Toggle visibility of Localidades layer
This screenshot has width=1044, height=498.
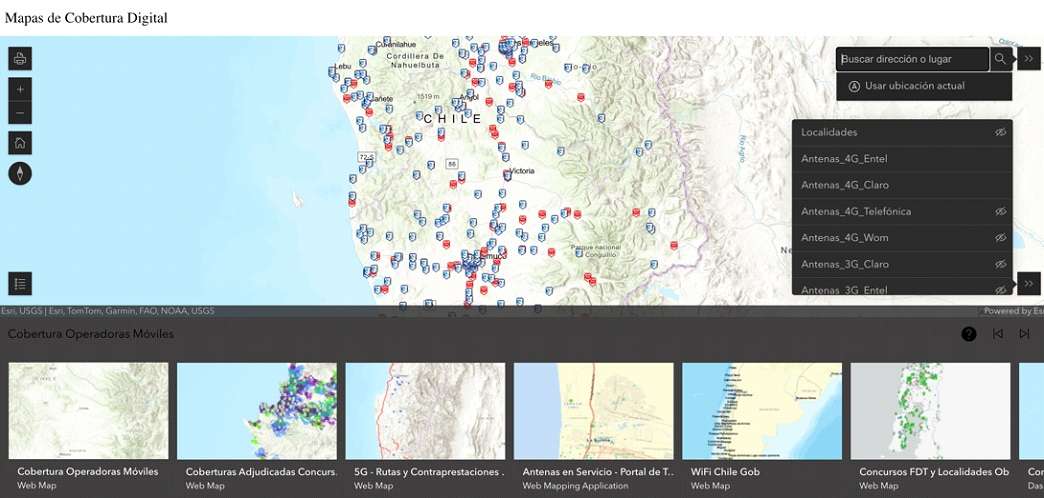coord(999,133)
